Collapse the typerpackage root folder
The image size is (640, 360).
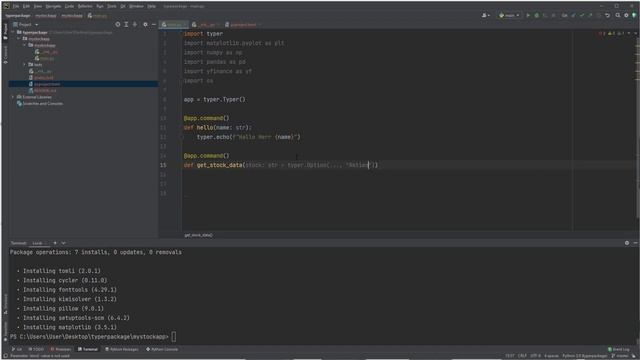tap(13, 32)
